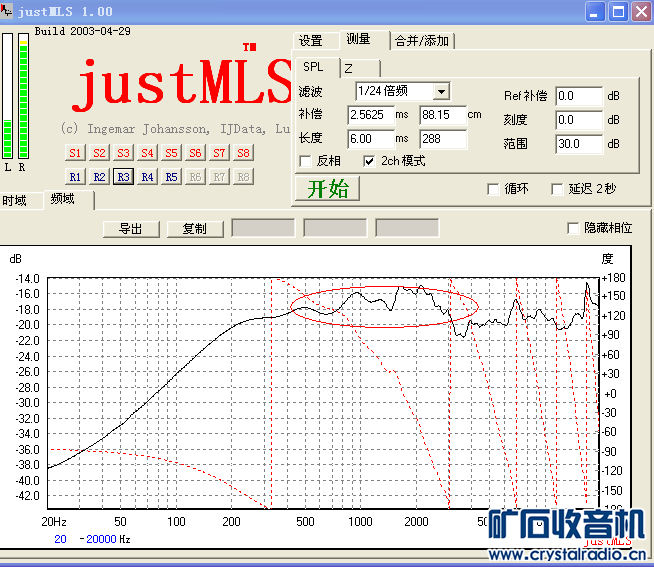
Task: Click the green 开始 start button
Action: pyautogui.click(x=327, y=189)
